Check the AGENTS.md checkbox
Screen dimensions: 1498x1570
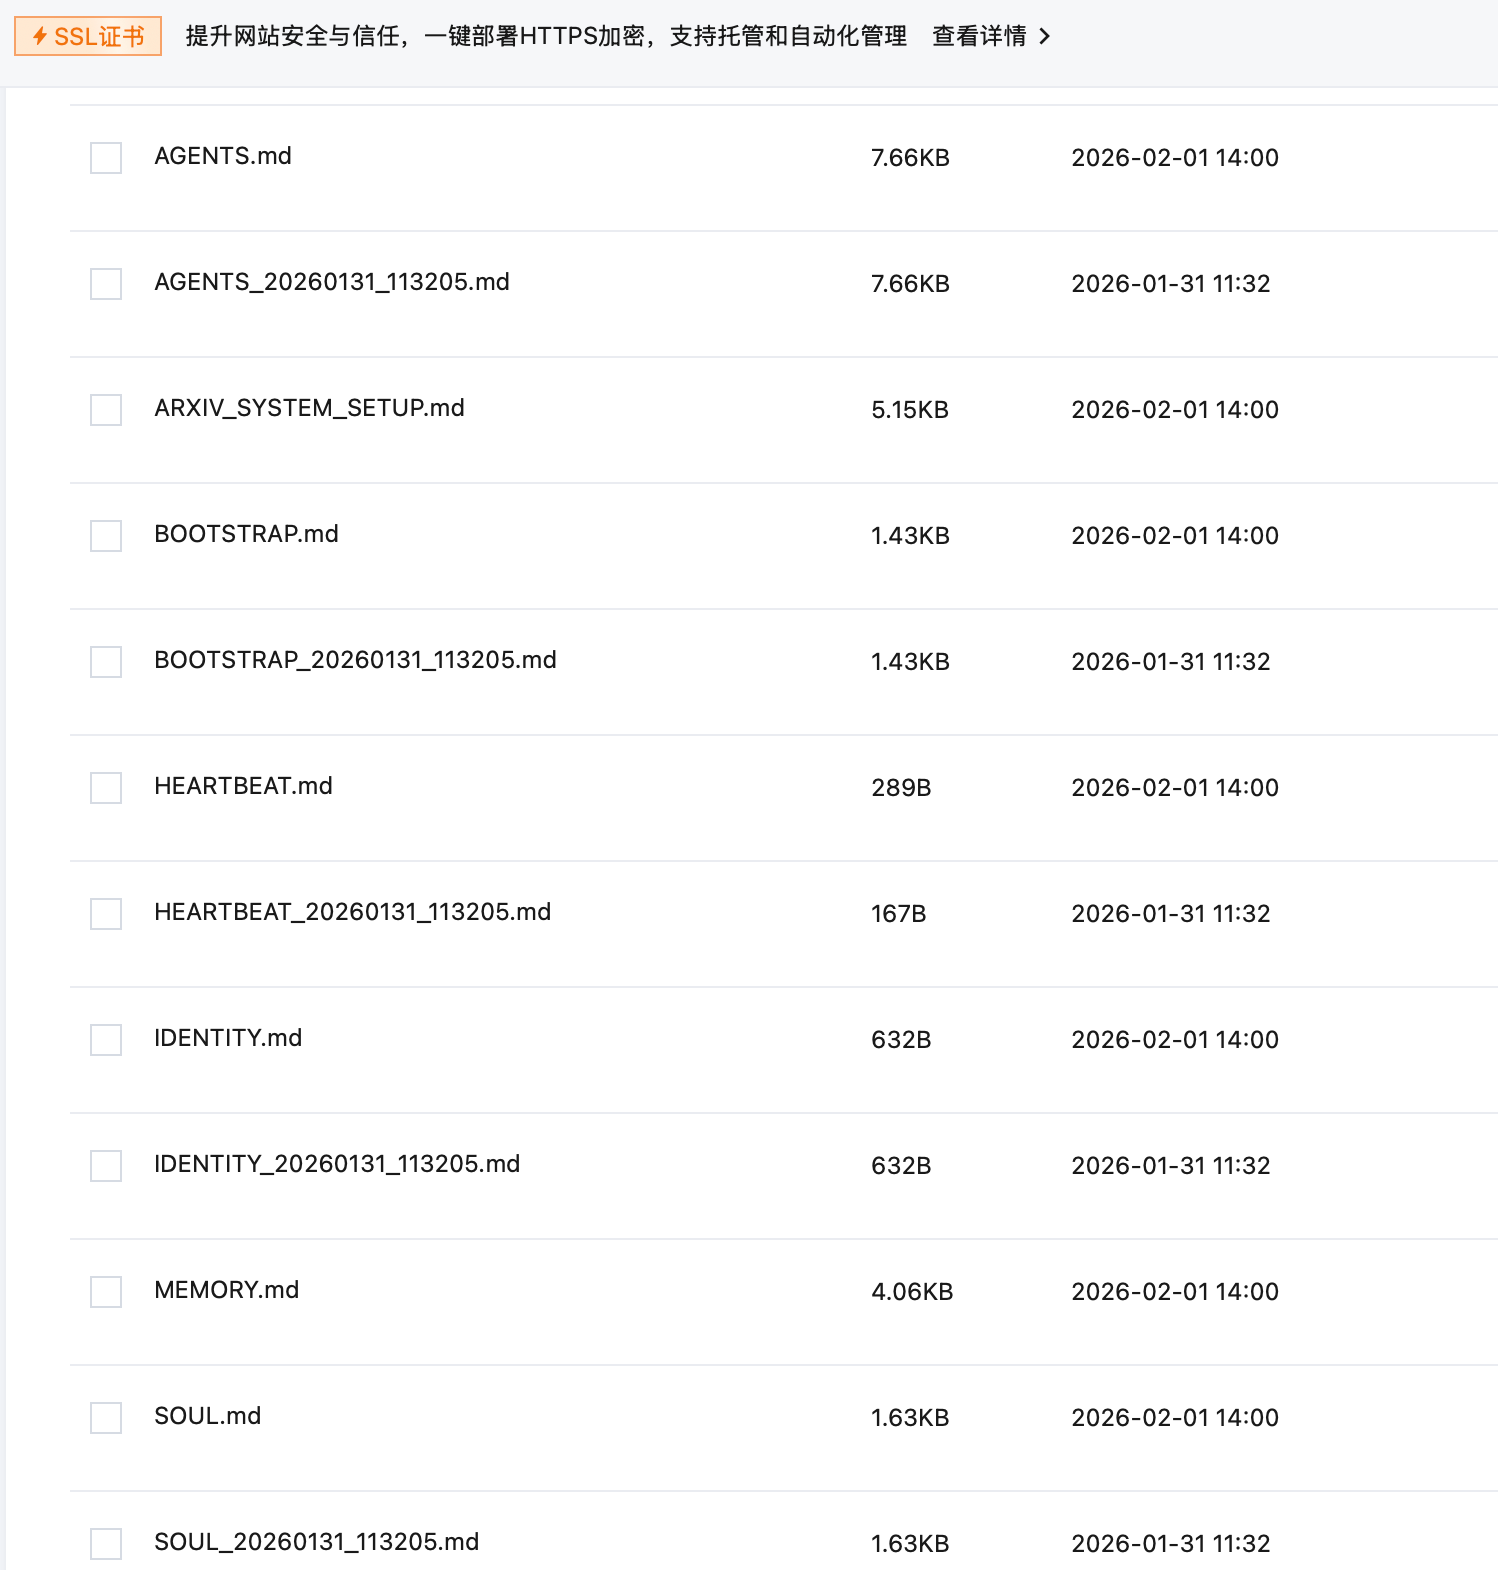click(x=106, y=158)
